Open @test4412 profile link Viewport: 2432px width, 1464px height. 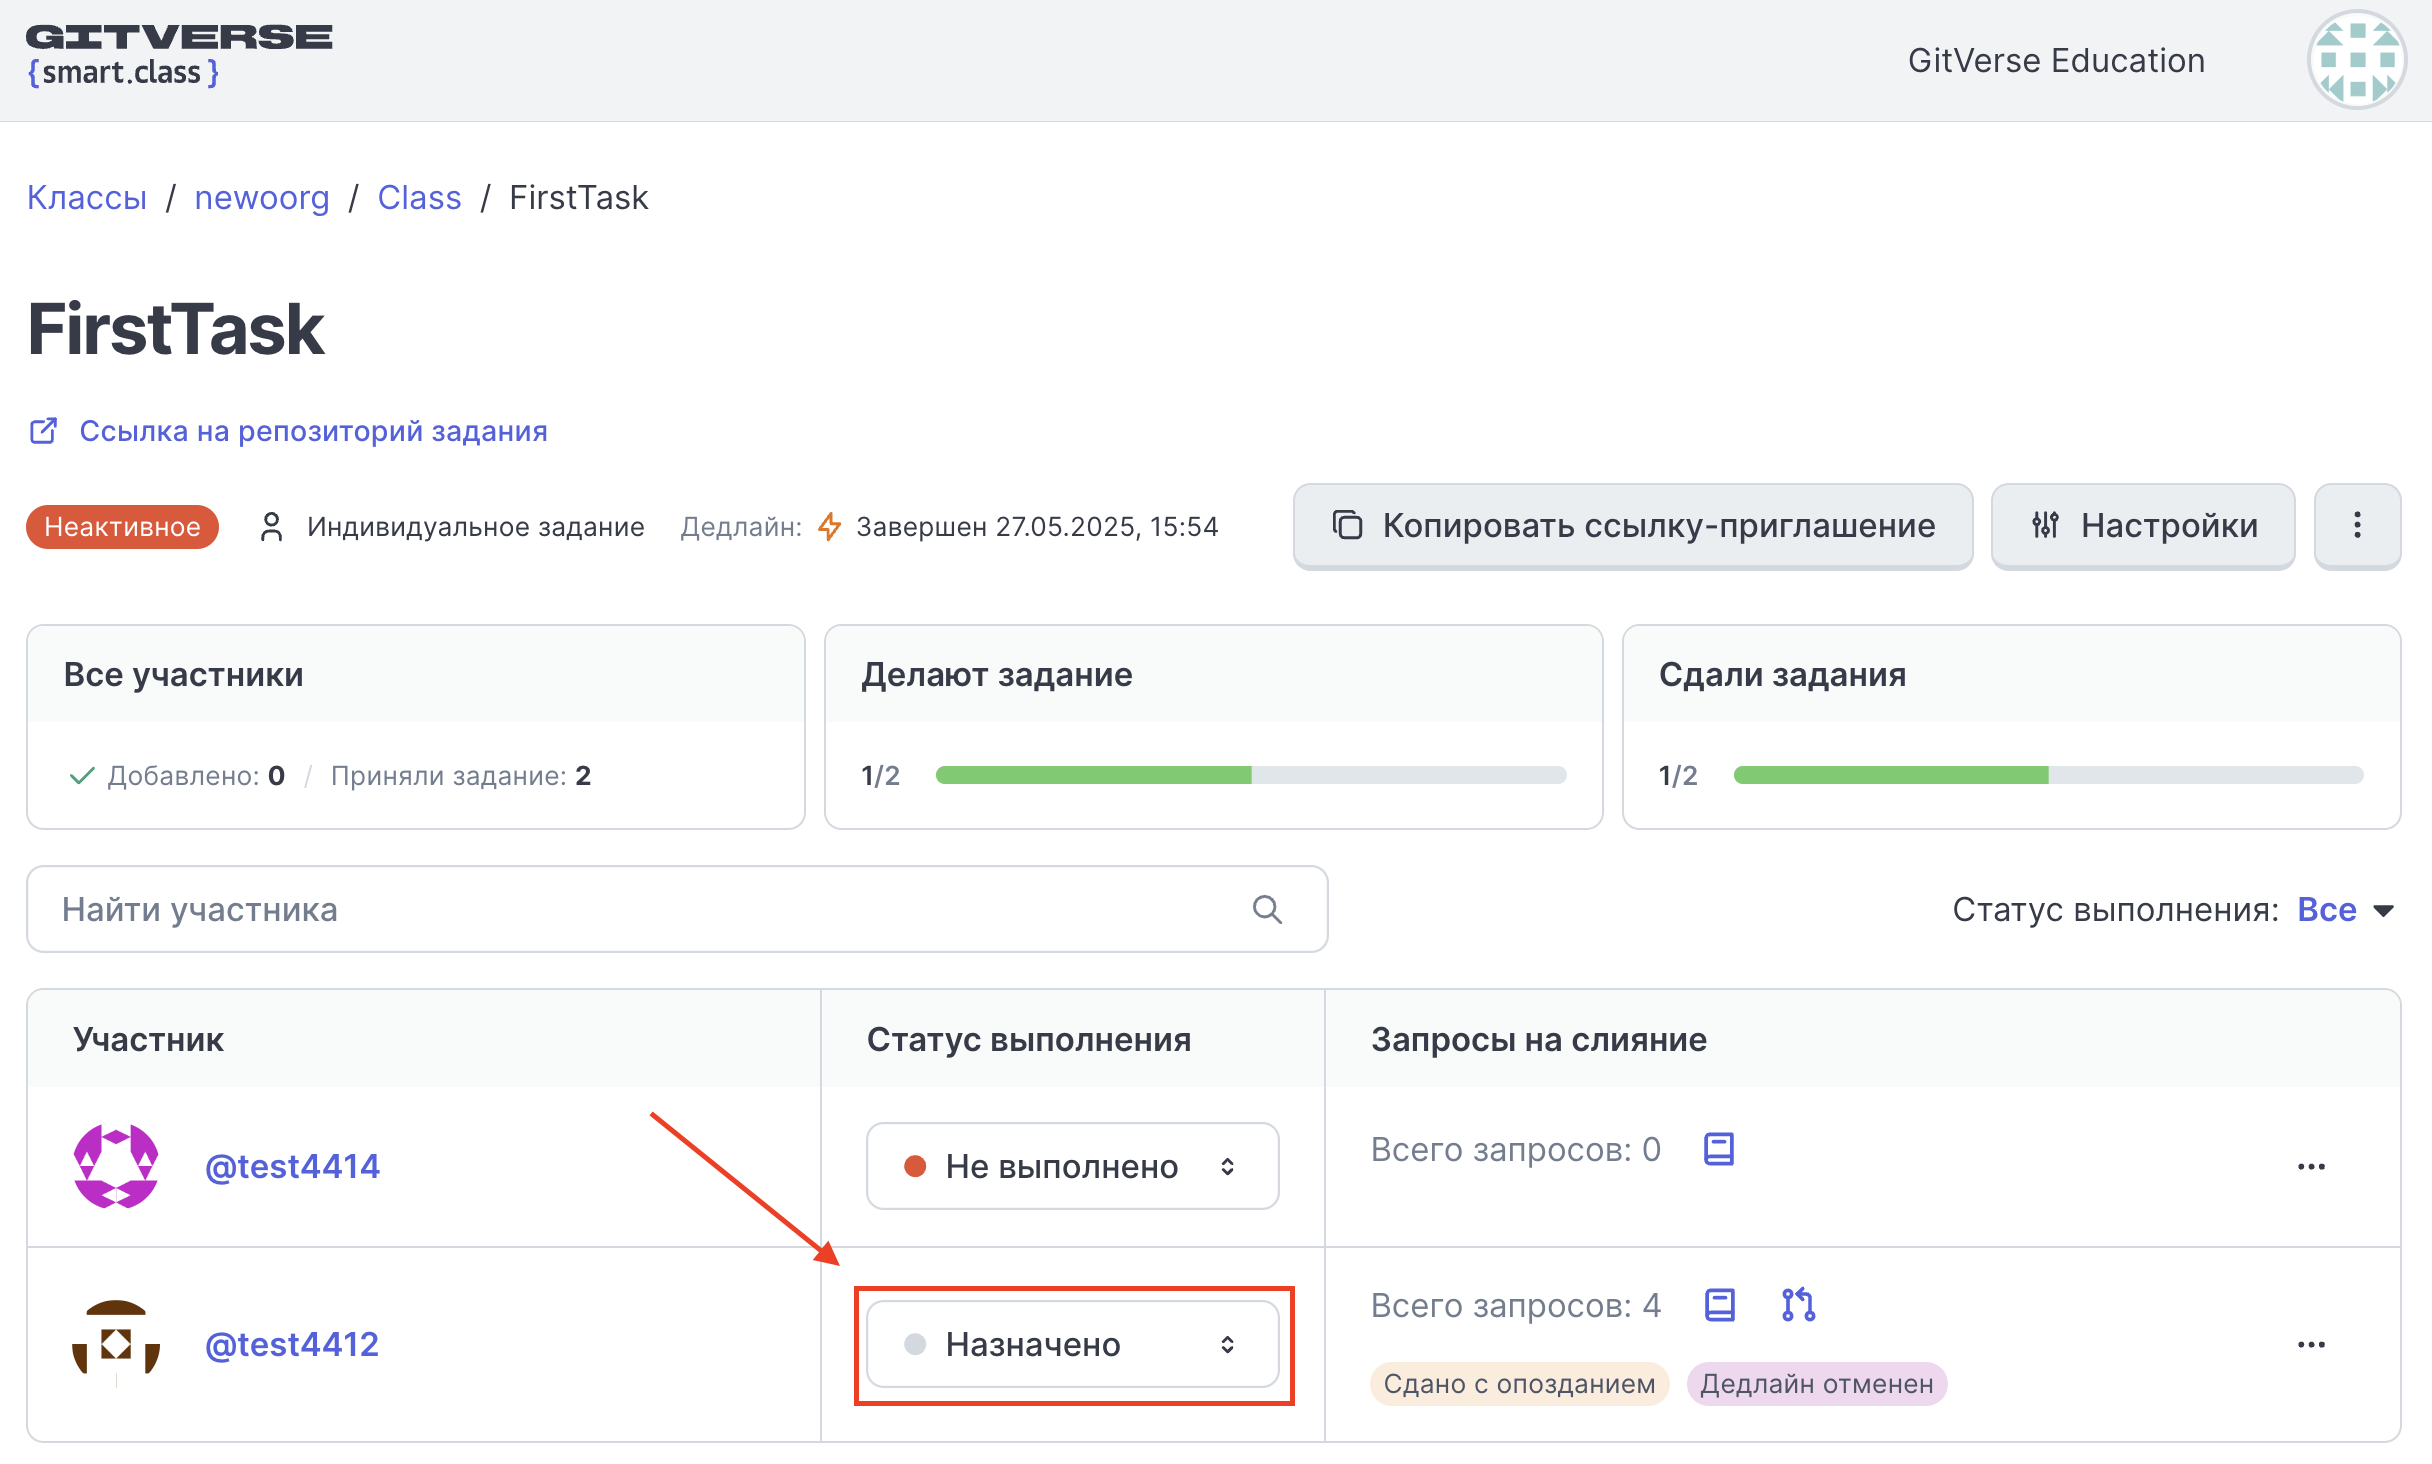tap(292, 1344)
